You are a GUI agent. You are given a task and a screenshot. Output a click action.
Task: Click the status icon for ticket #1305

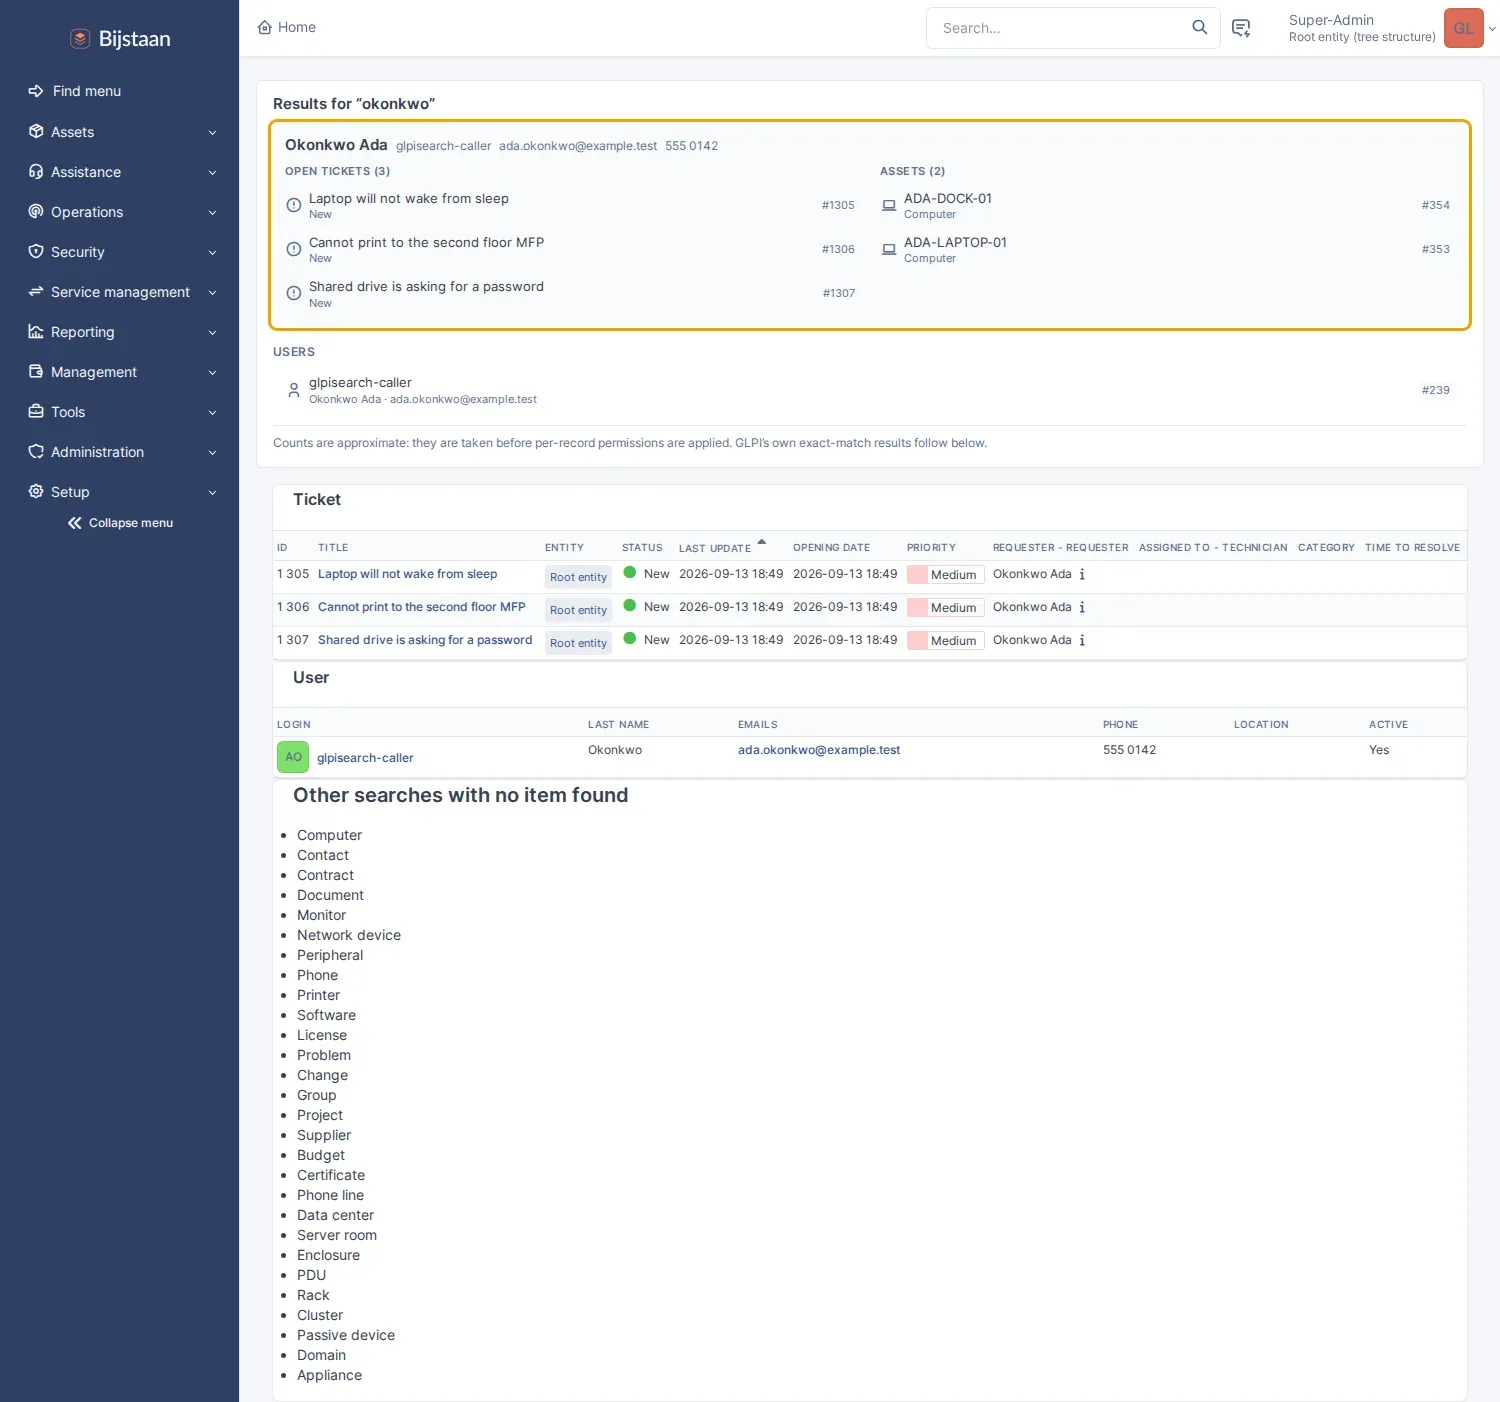tap(294, 205)
